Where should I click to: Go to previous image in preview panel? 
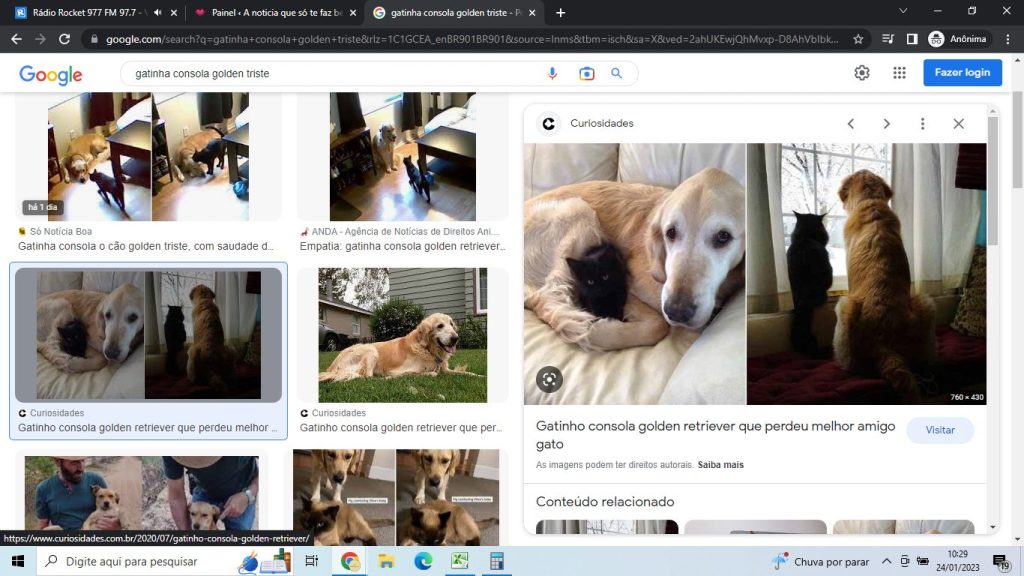(851, 124)
